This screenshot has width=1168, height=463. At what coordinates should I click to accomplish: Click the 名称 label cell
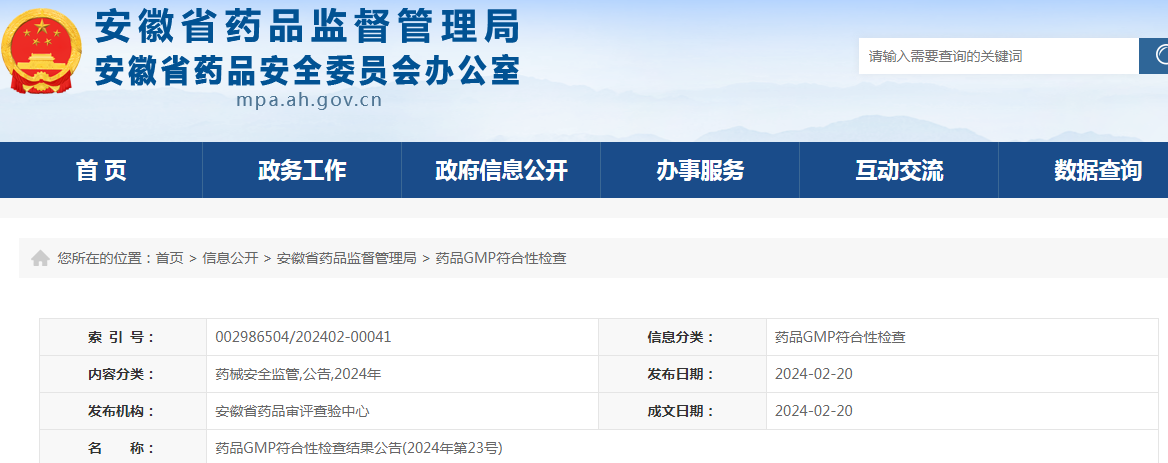[x=123, y=447]
